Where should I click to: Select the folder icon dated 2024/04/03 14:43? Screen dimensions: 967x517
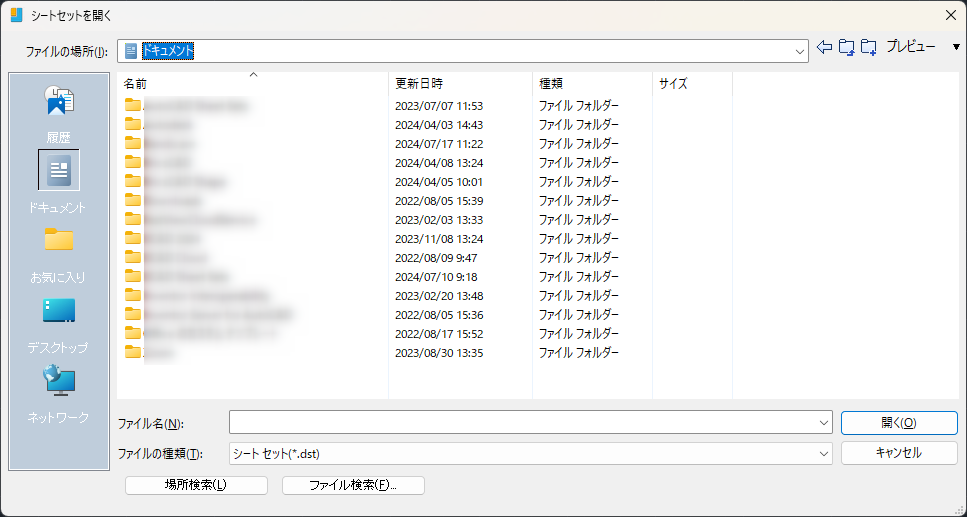(133, 124)
